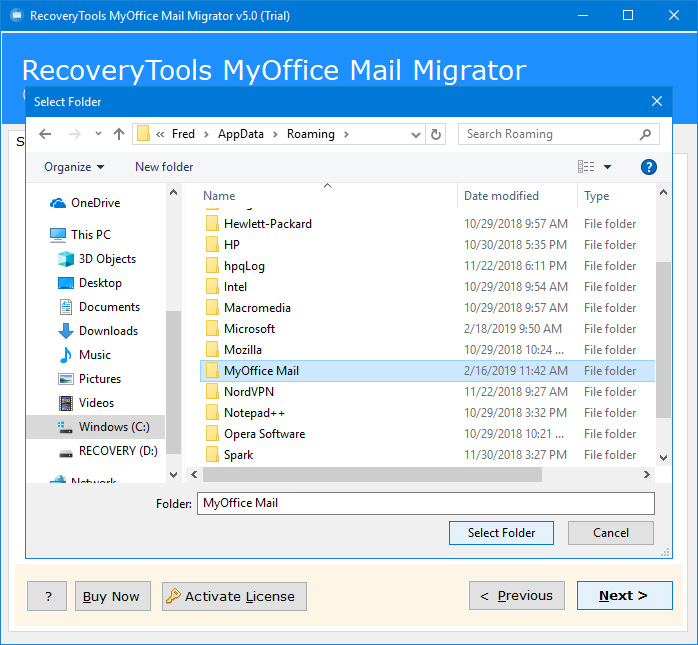Click Roaming in the address path
698x645 pixels.
(311, 134)
